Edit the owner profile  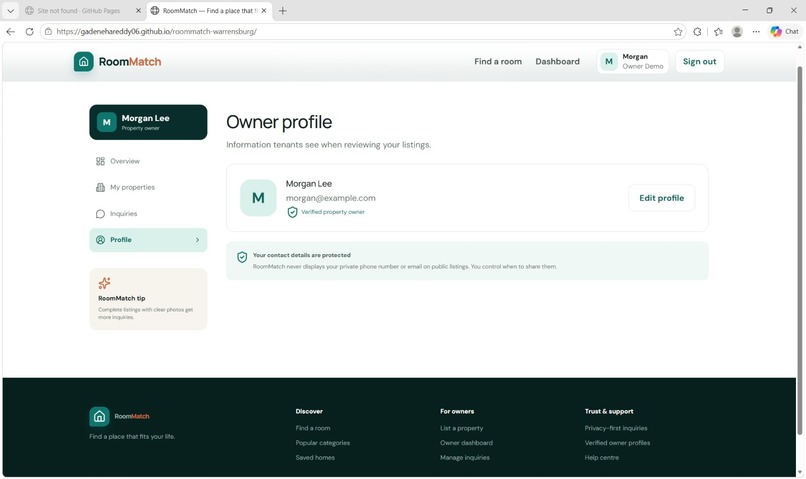click(x=661, y=198)
